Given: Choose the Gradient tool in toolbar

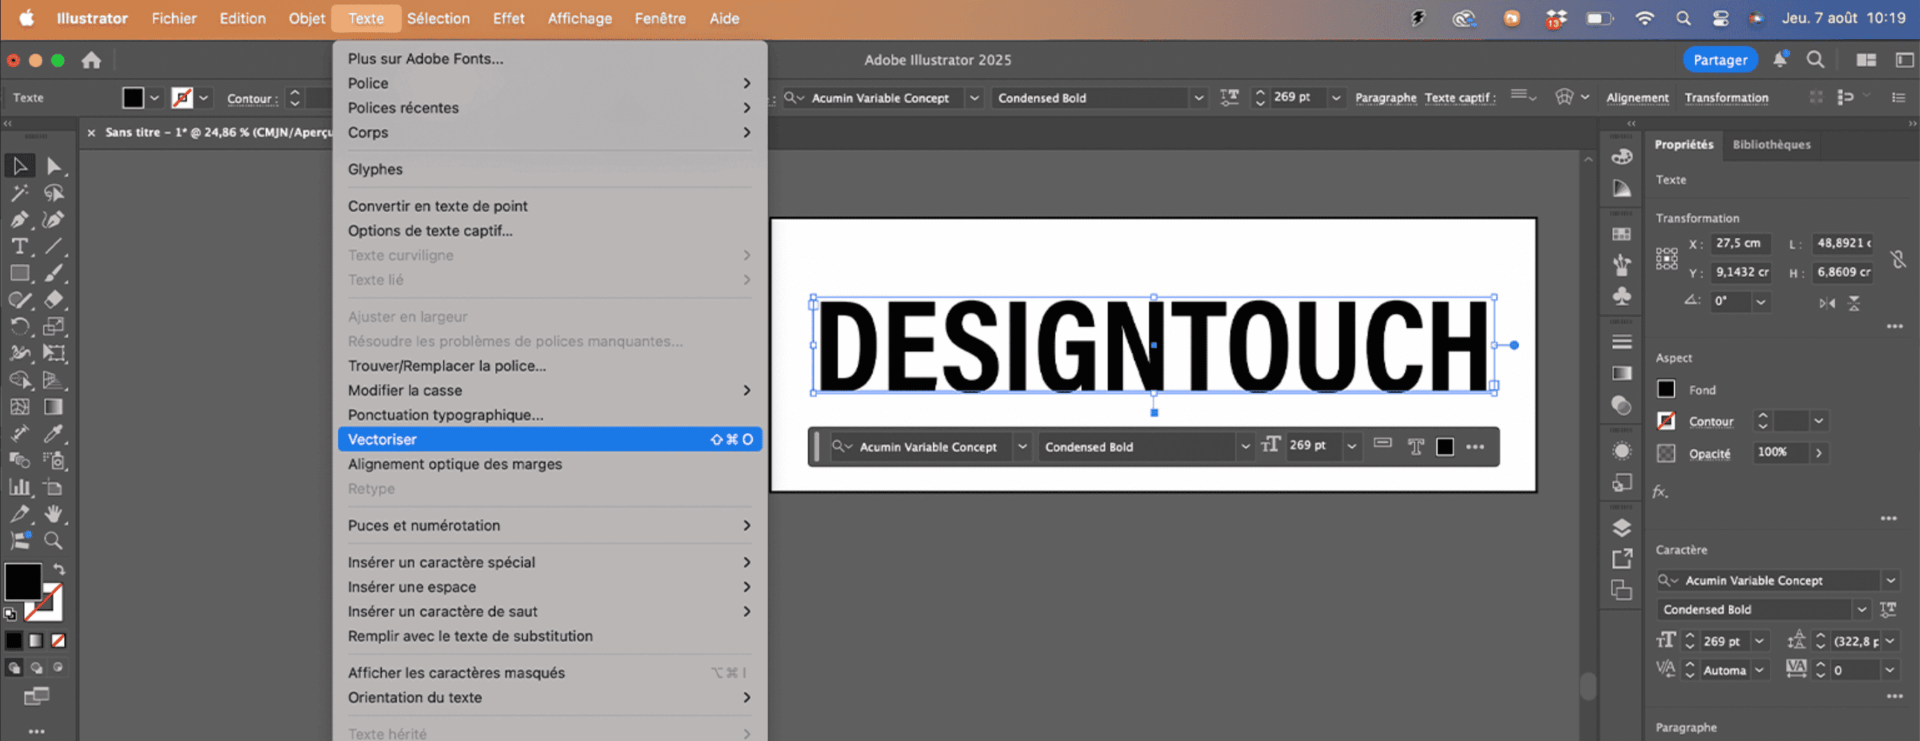Looking at the screenshot, I should (x=54, y=407).
